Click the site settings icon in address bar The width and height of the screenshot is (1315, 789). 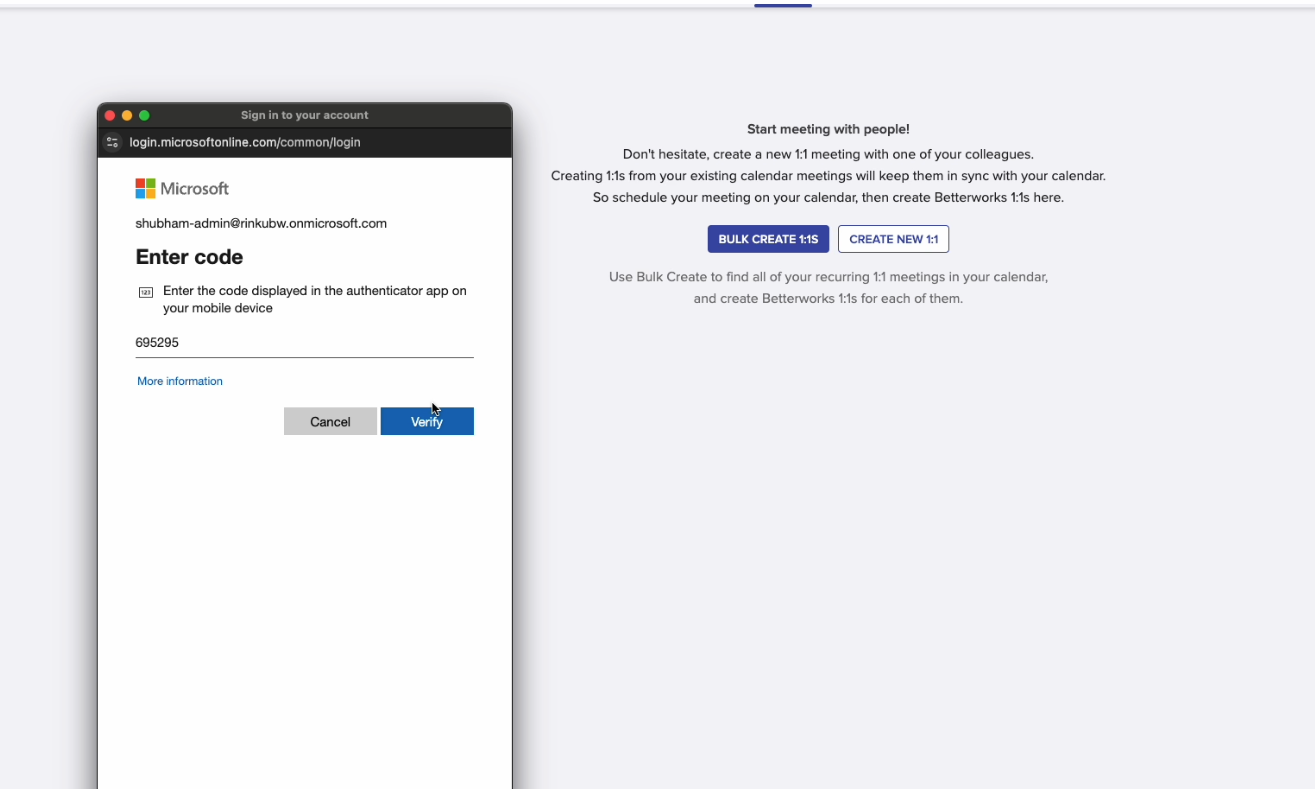click(113, 142)
